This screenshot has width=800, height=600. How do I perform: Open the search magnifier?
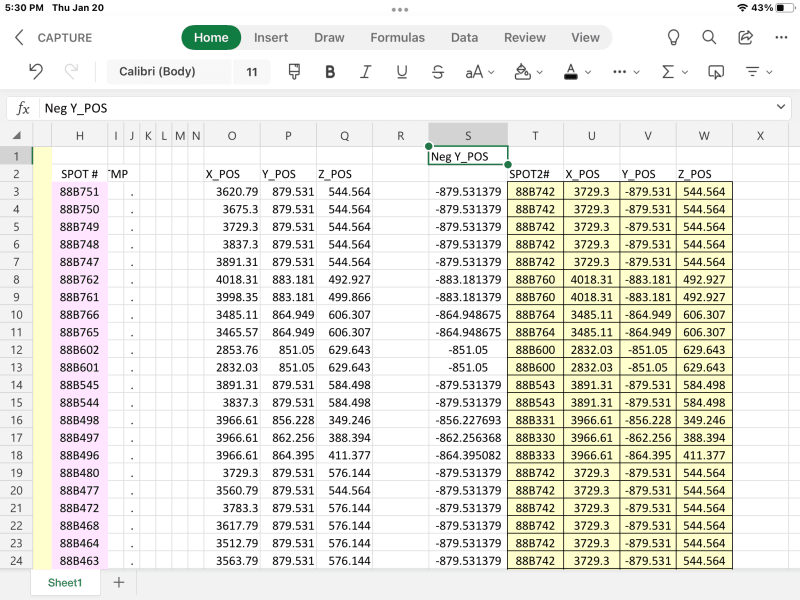[x=709, y=37]
